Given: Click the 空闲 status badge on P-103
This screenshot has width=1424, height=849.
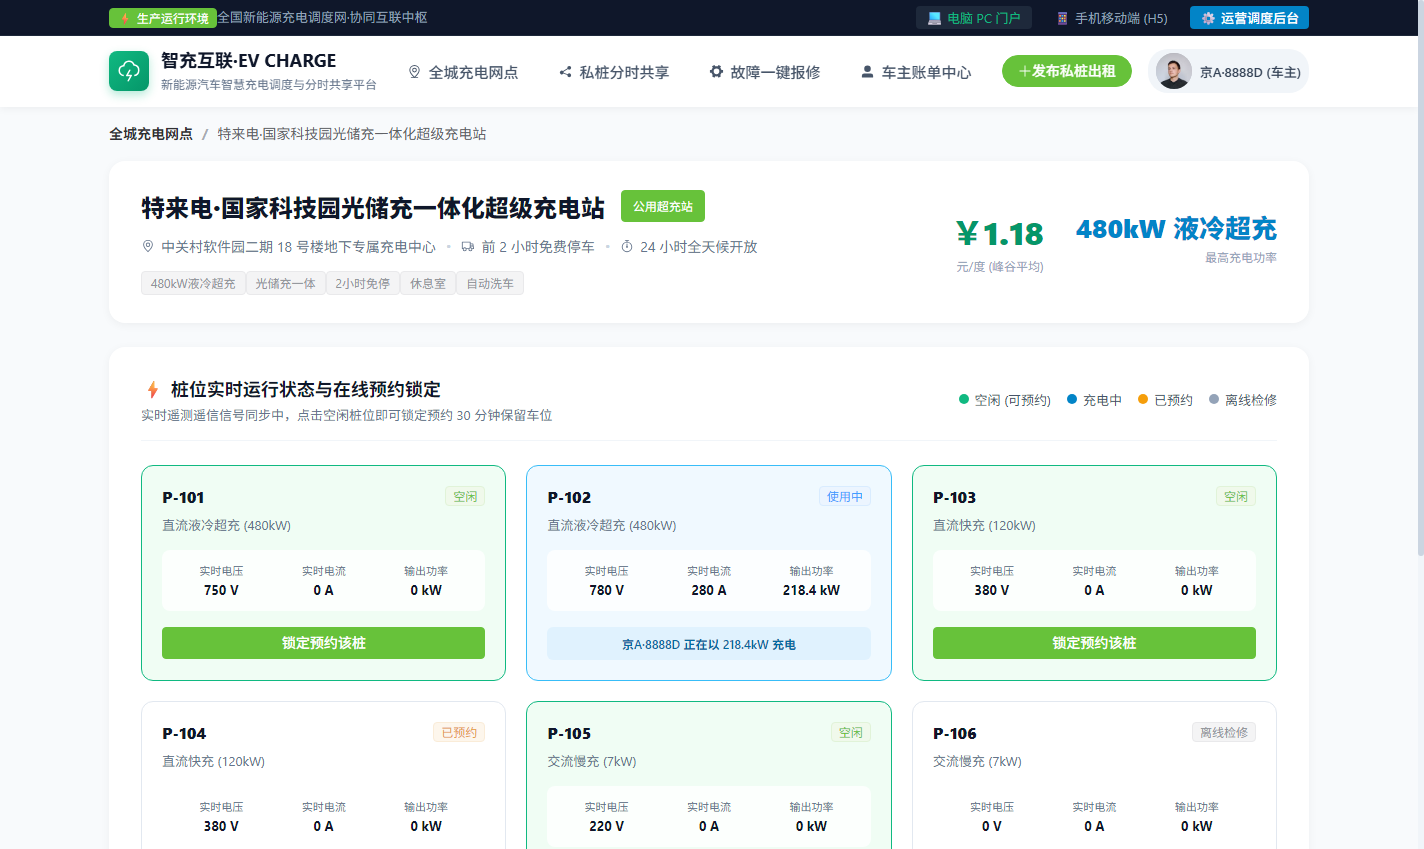Looking at the screenshot, I should 1236,496.
